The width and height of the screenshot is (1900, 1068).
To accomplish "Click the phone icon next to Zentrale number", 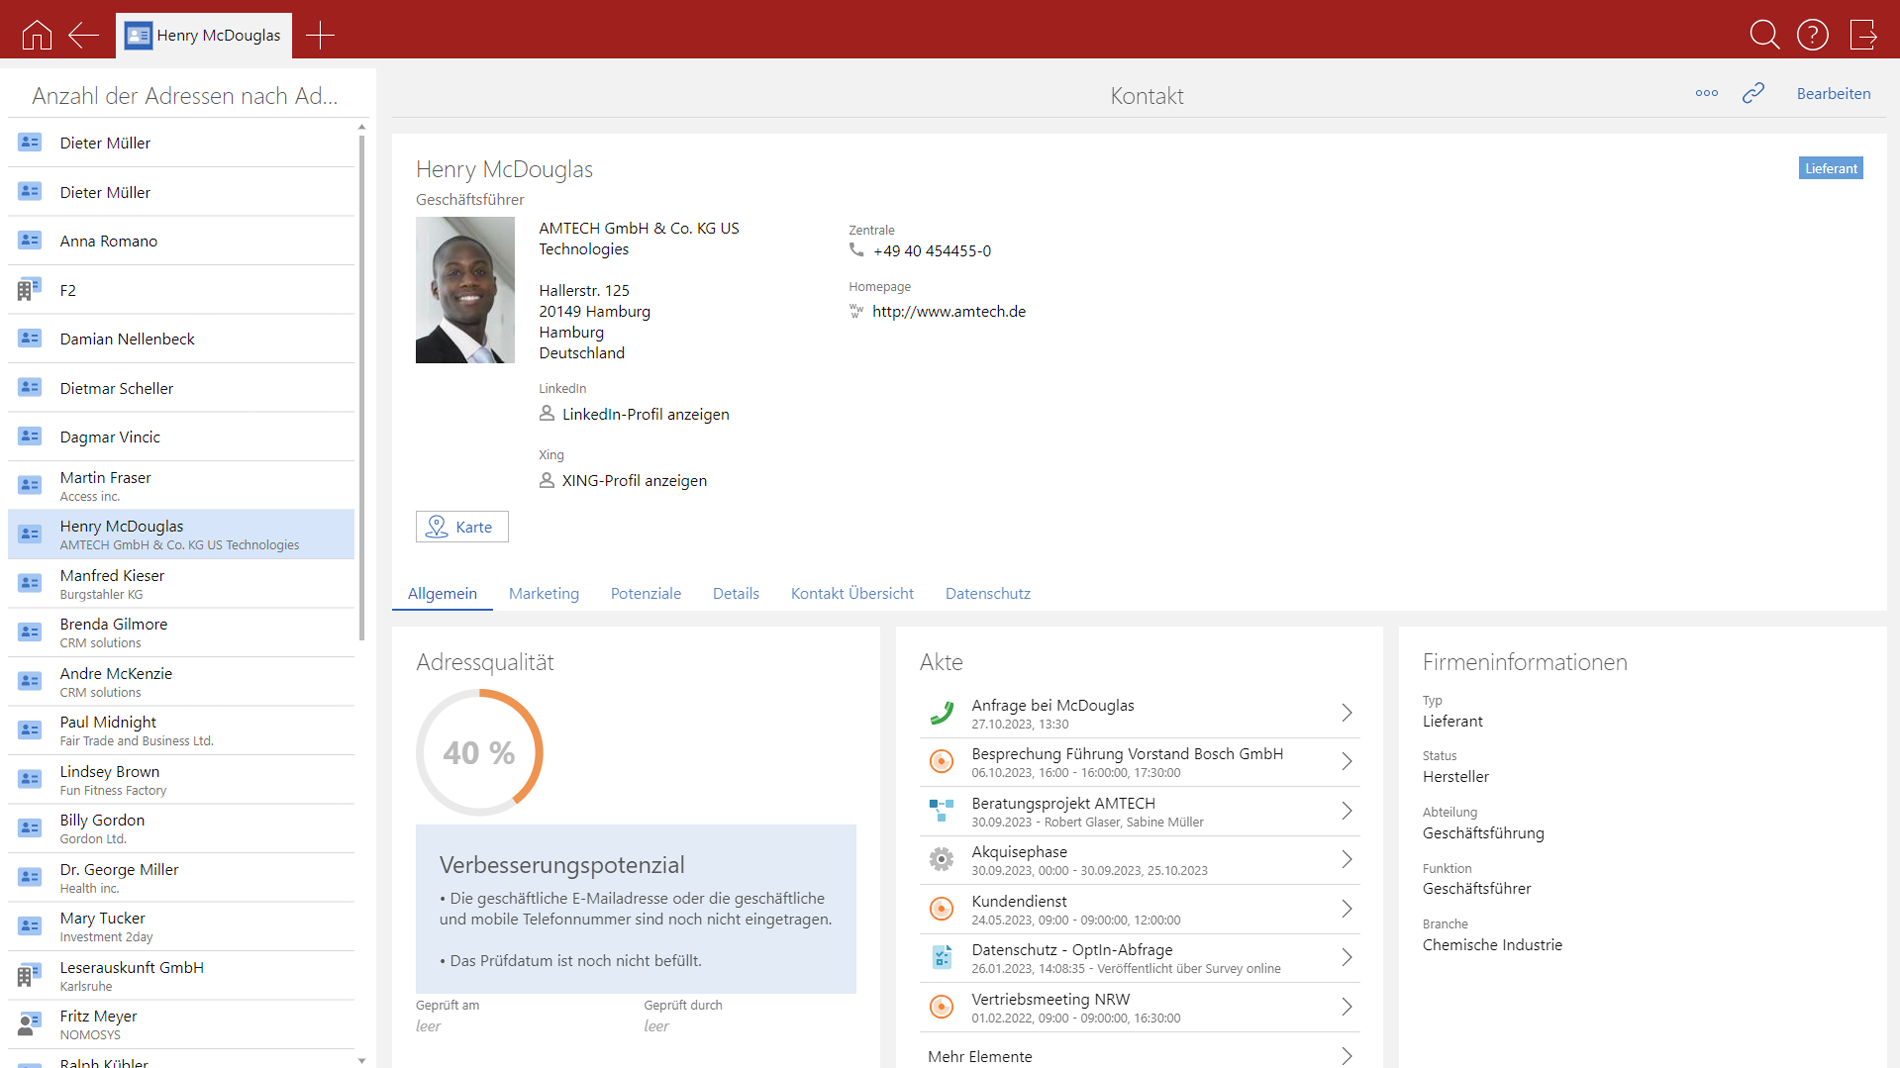I will click(856, 250).
